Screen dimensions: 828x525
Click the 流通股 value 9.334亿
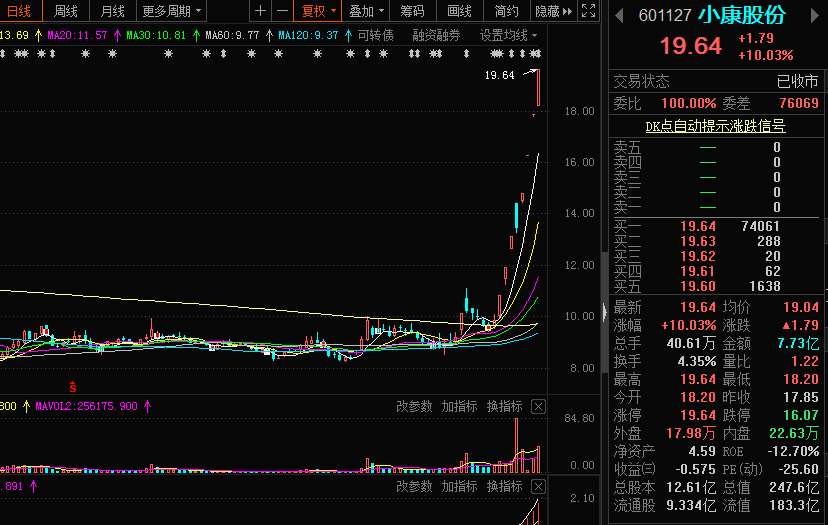[x=691, y=505]
